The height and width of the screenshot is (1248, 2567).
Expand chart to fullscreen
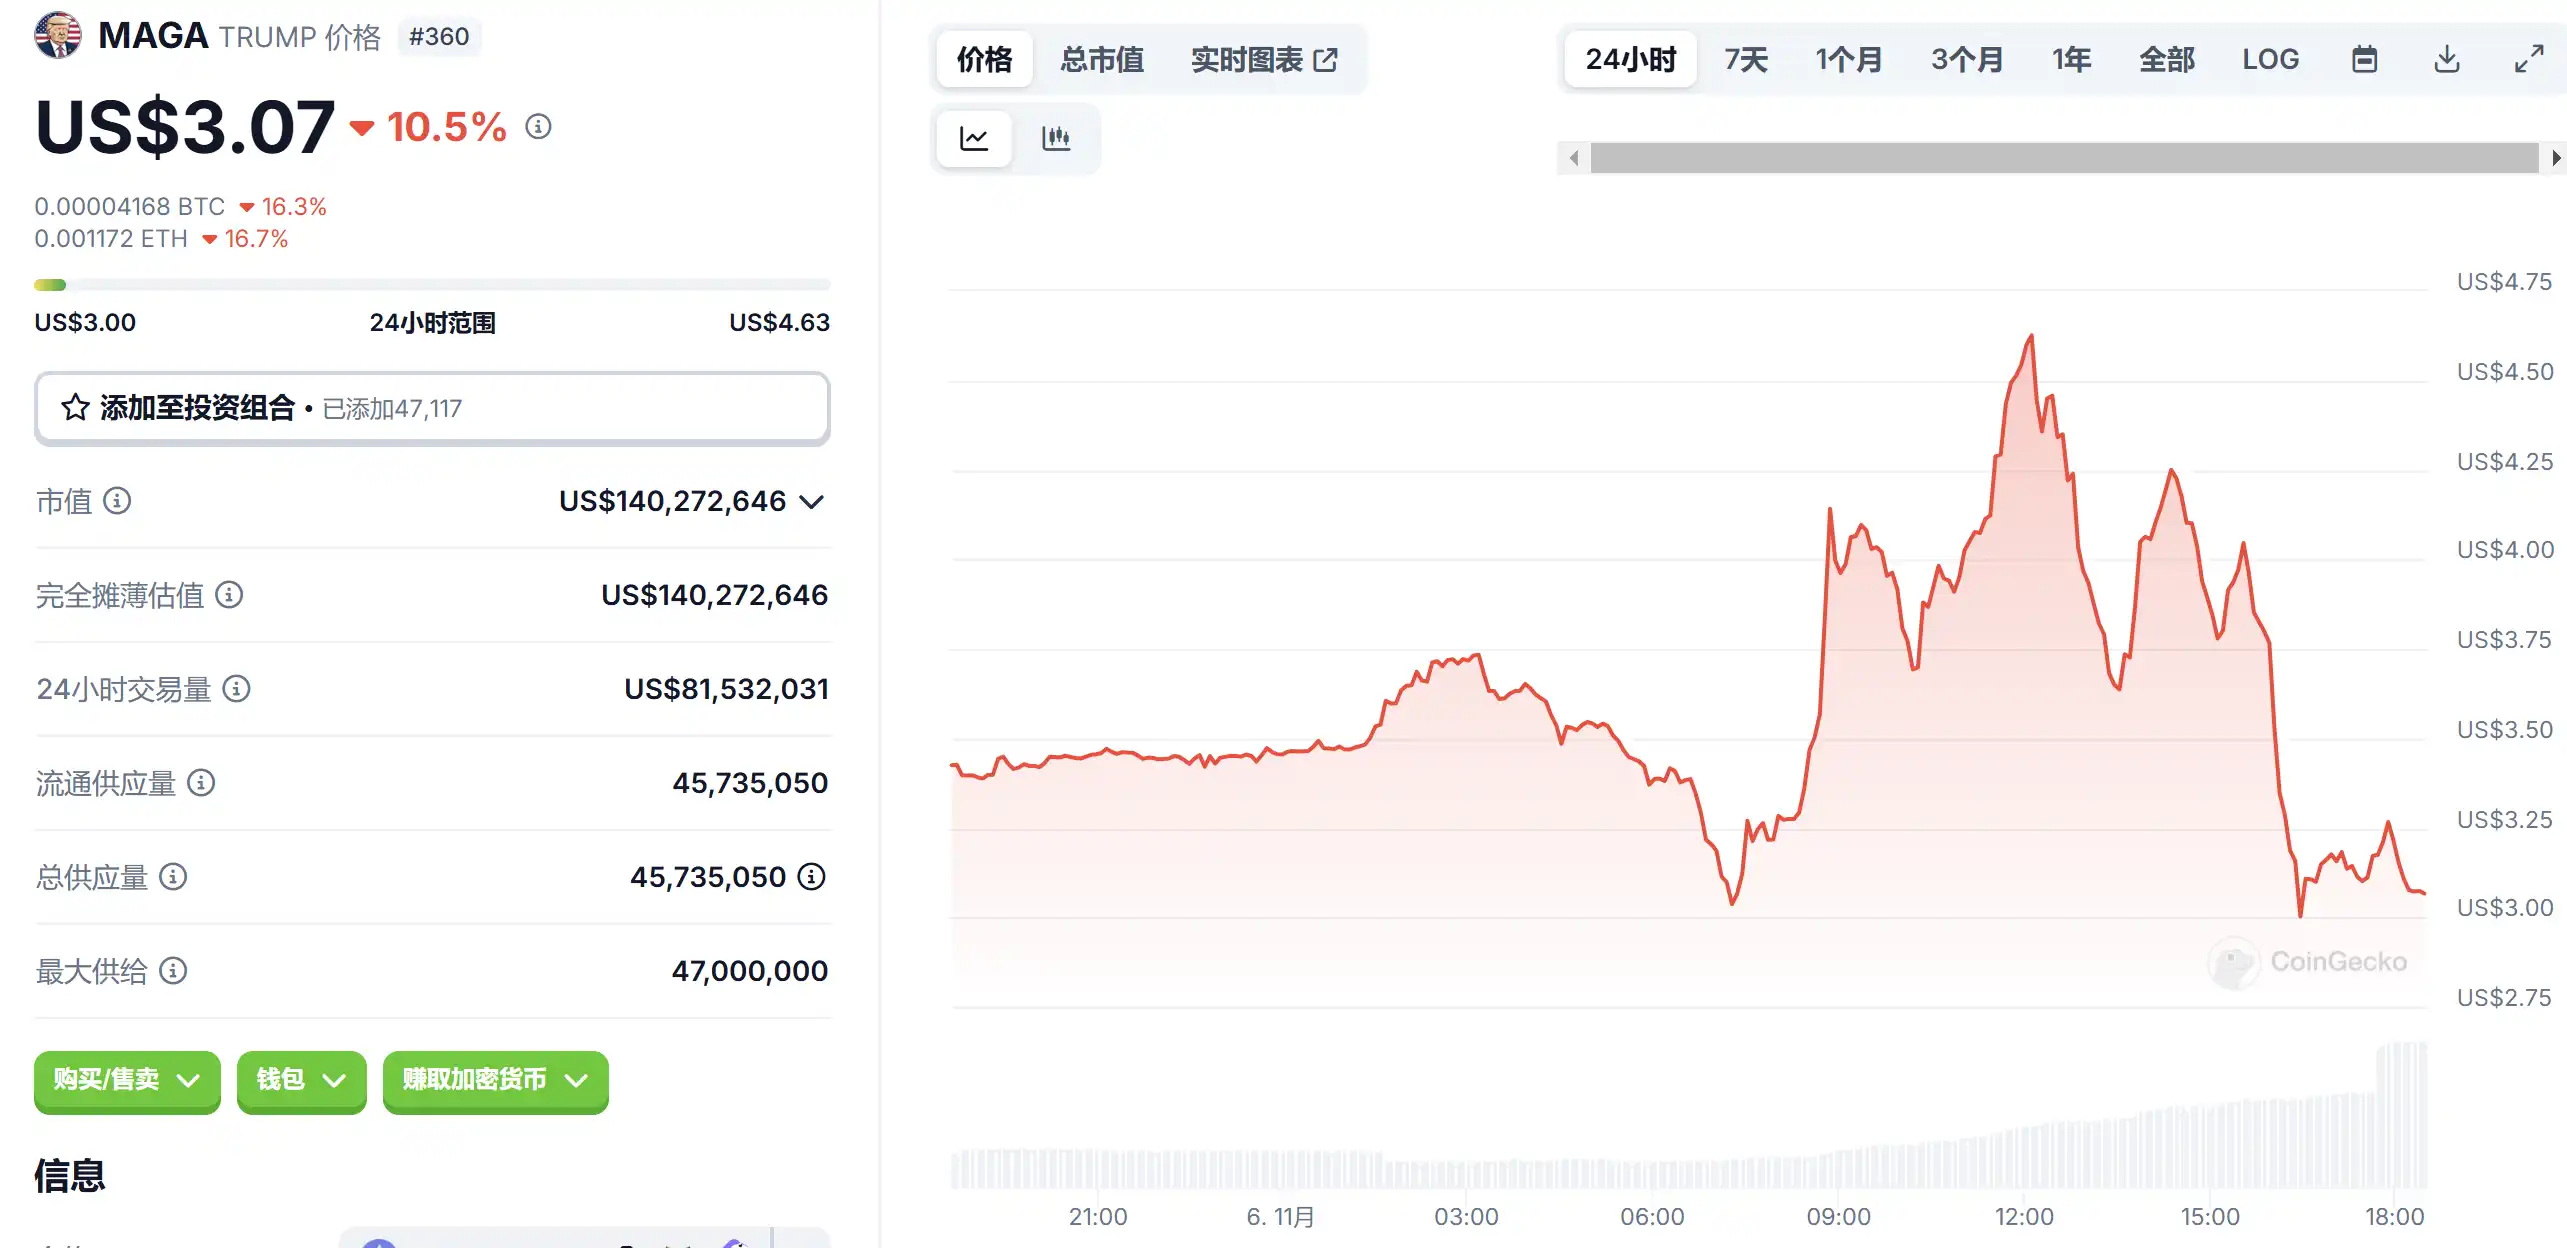pyautogui.click(x=2529, y=60)
